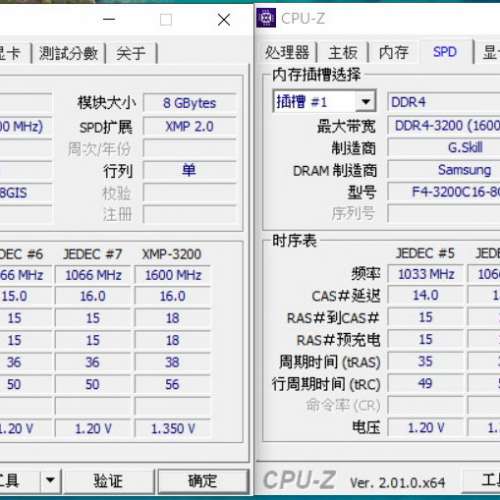Click the CPU-Z logo icon in right window title

(266, 18)
